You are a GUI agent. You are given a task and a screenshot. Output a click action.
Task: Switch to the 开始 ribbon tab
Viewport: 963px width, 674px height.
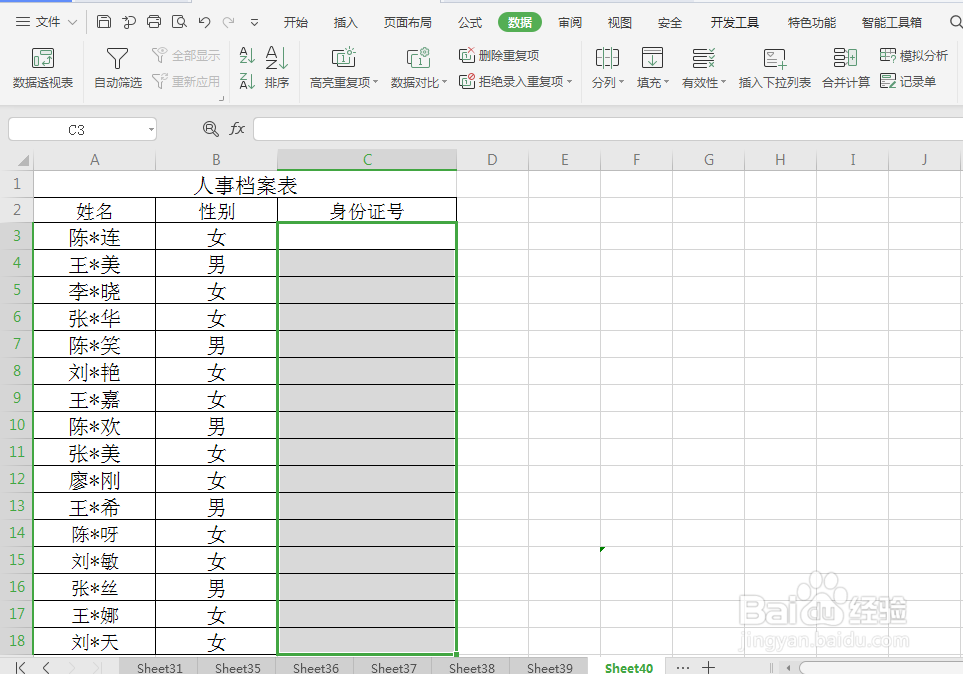295,21
